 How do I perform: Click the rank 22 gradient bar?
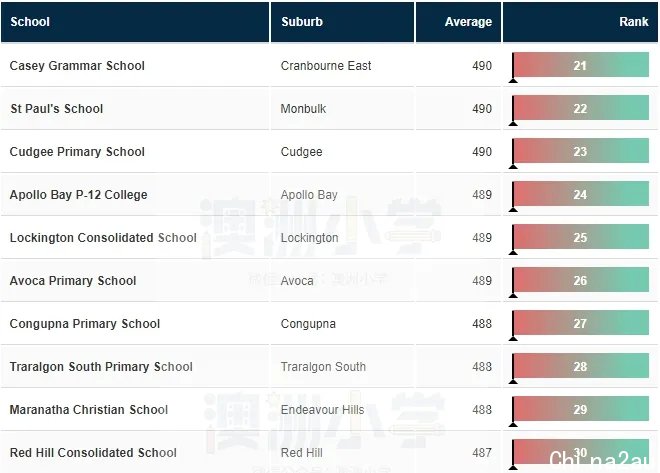coord(581,108)
